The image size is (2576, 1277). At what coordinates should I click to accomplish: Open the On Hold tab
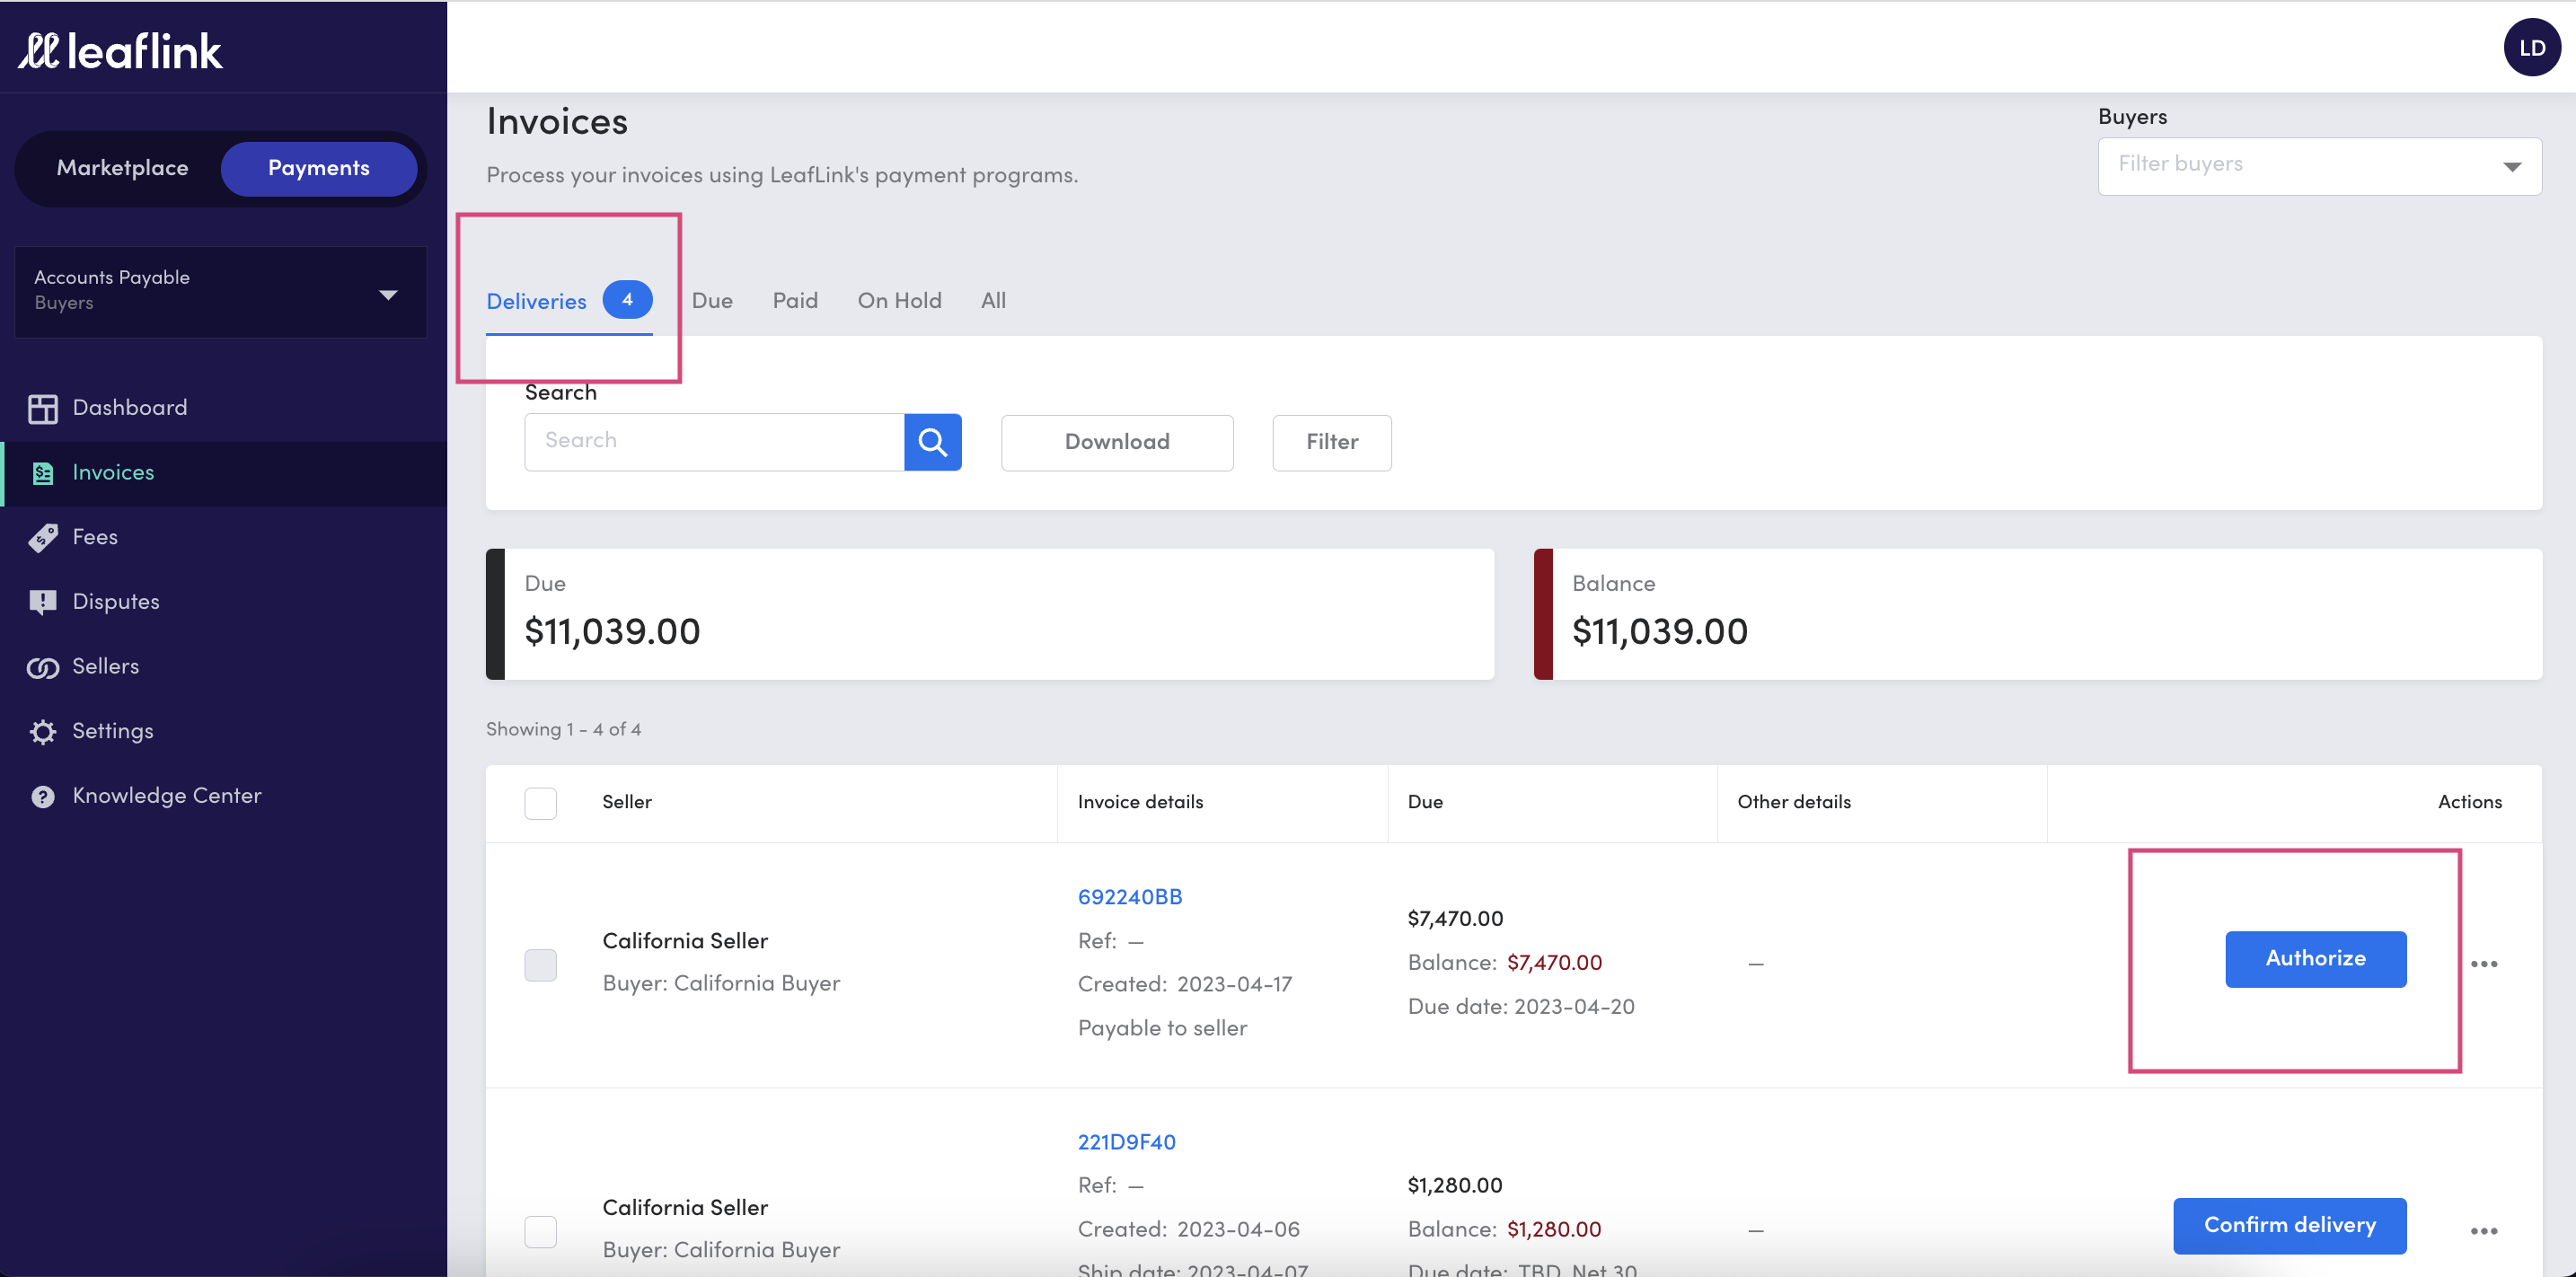[899, 300]
